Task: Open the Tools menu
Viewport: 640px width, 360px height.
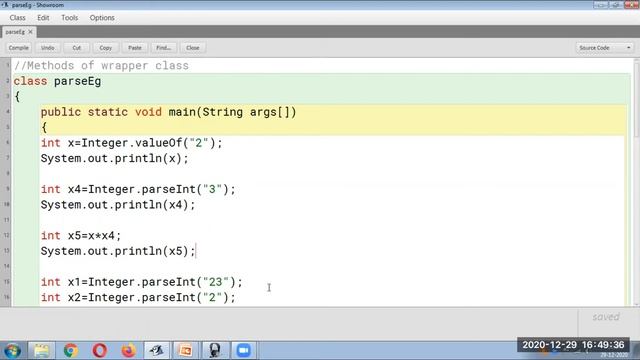Action: [x=69, y=18]
